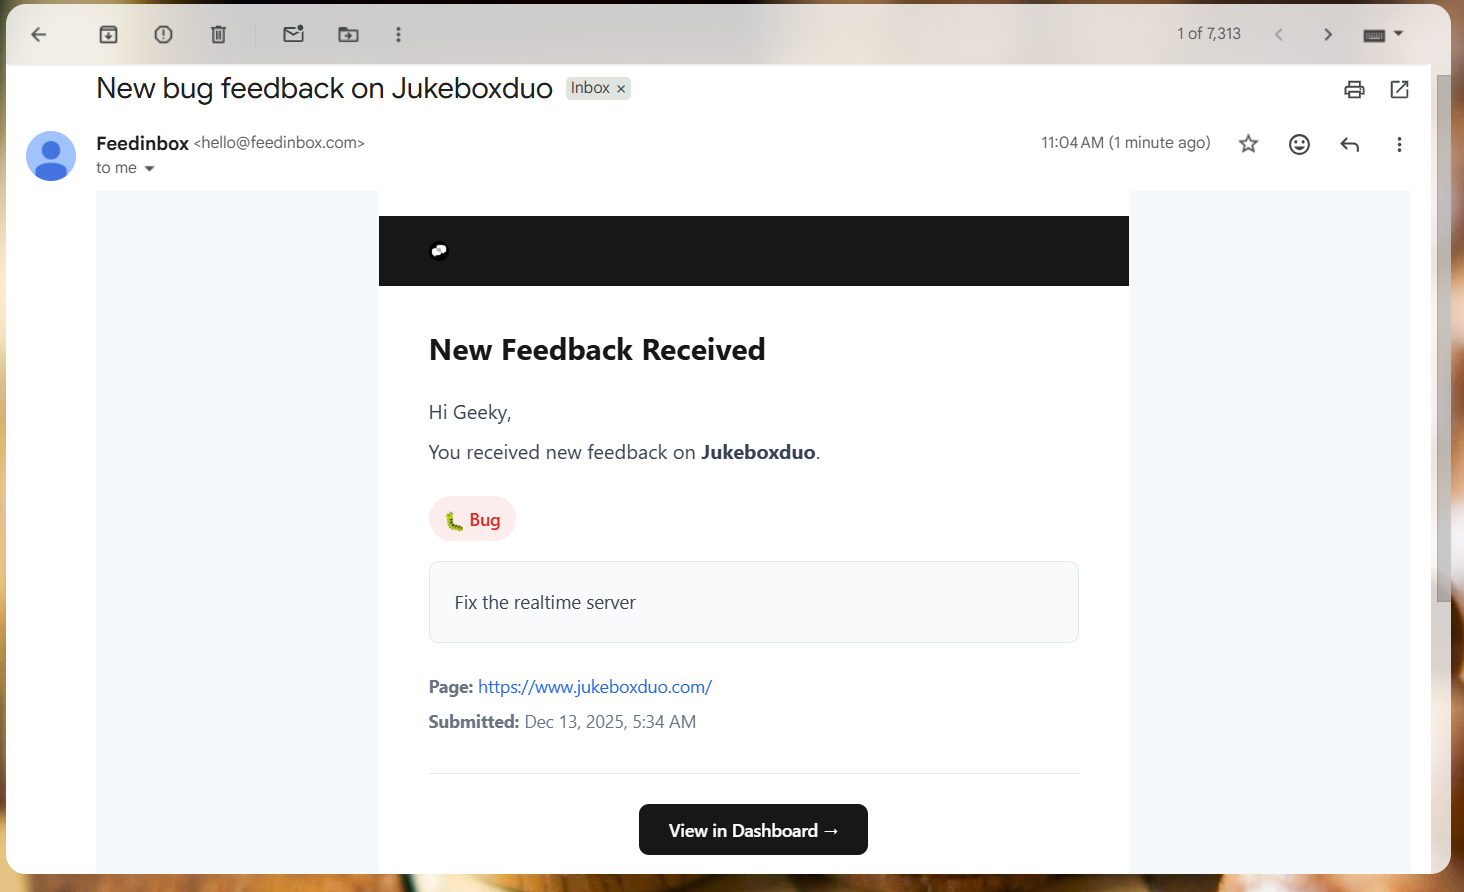Open the email in a new window
The width and height of the screenshot is (1464, 892).
point(1398,89)
